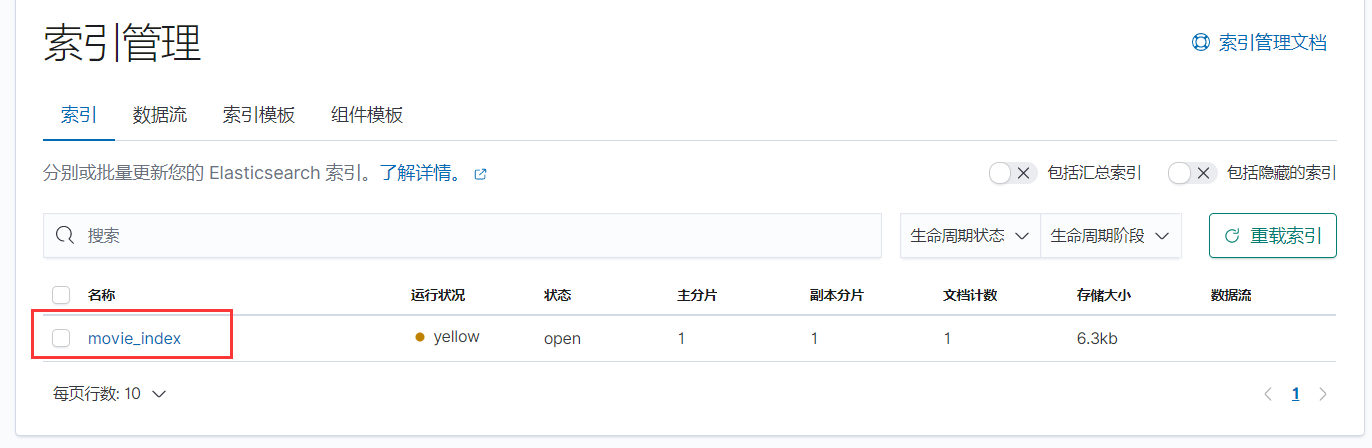Go to next page arrow

click(1323, 394)
